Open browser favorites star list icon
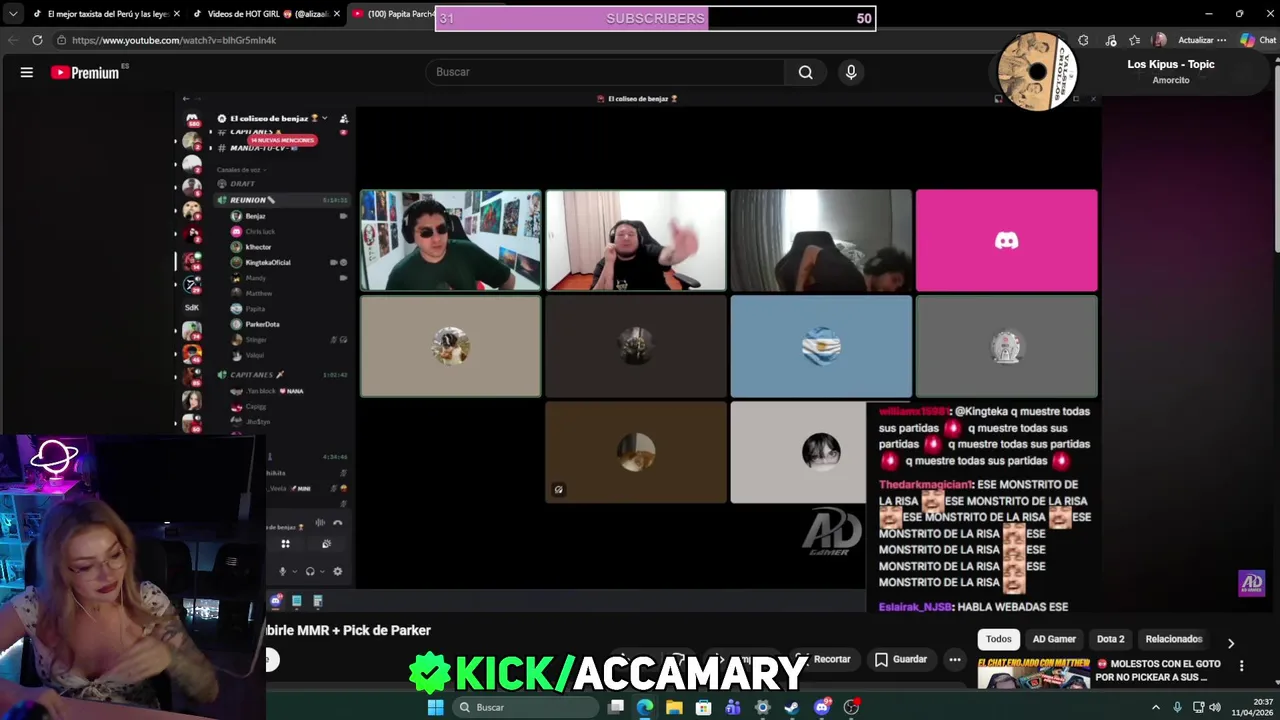This screenshot has width=1280, height=720. [x=1134, y=40]
